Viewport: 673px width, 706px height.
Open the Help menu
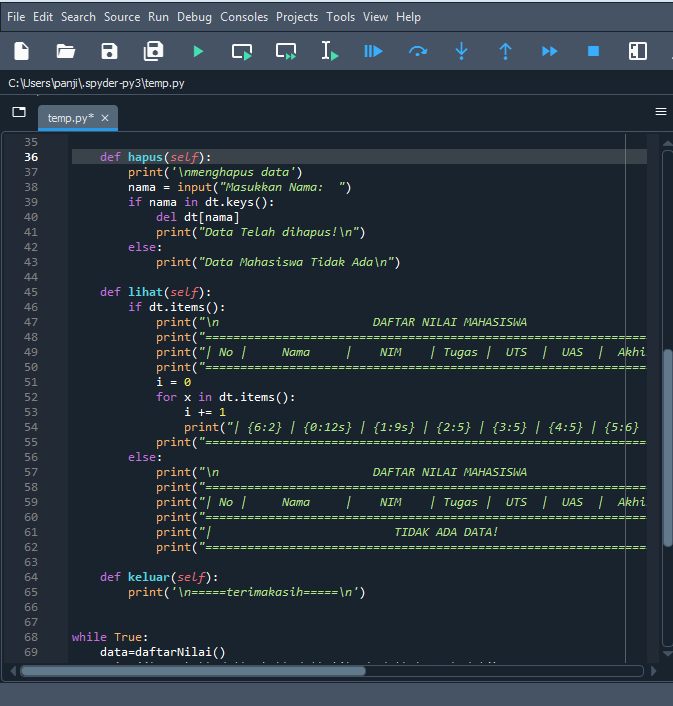click(408, 17)
